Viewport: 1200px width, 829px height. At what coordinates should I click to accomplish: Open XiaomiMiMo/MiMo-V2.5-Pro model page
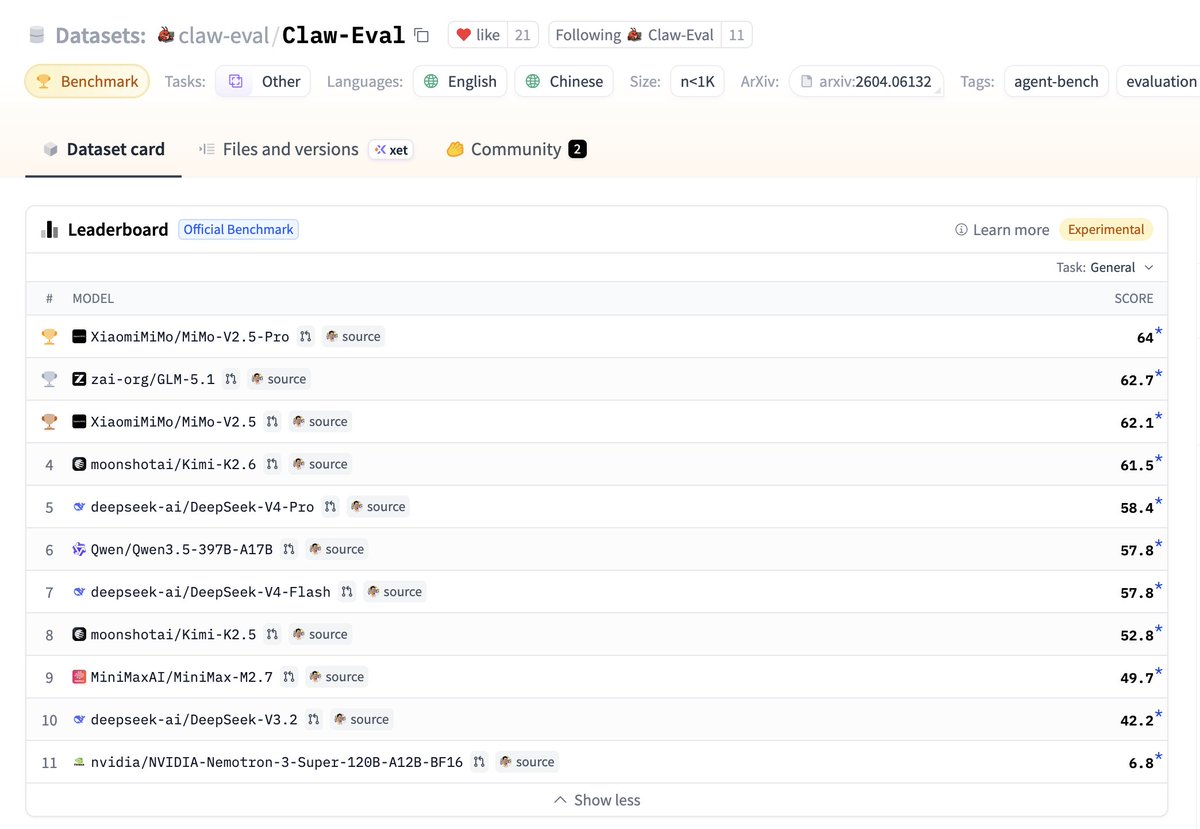[190, 337]
